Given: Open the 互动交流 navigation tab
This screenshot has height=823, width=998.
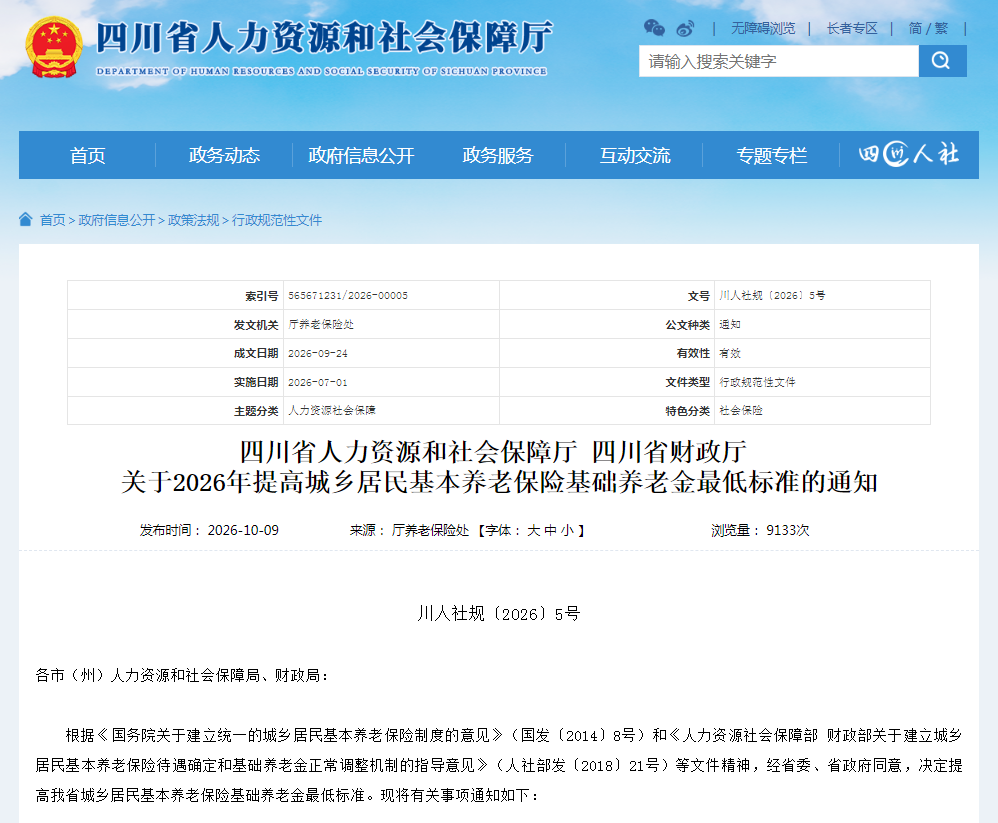Looking at the screenshot, I should pyautogui.click(x=635, y=155).
